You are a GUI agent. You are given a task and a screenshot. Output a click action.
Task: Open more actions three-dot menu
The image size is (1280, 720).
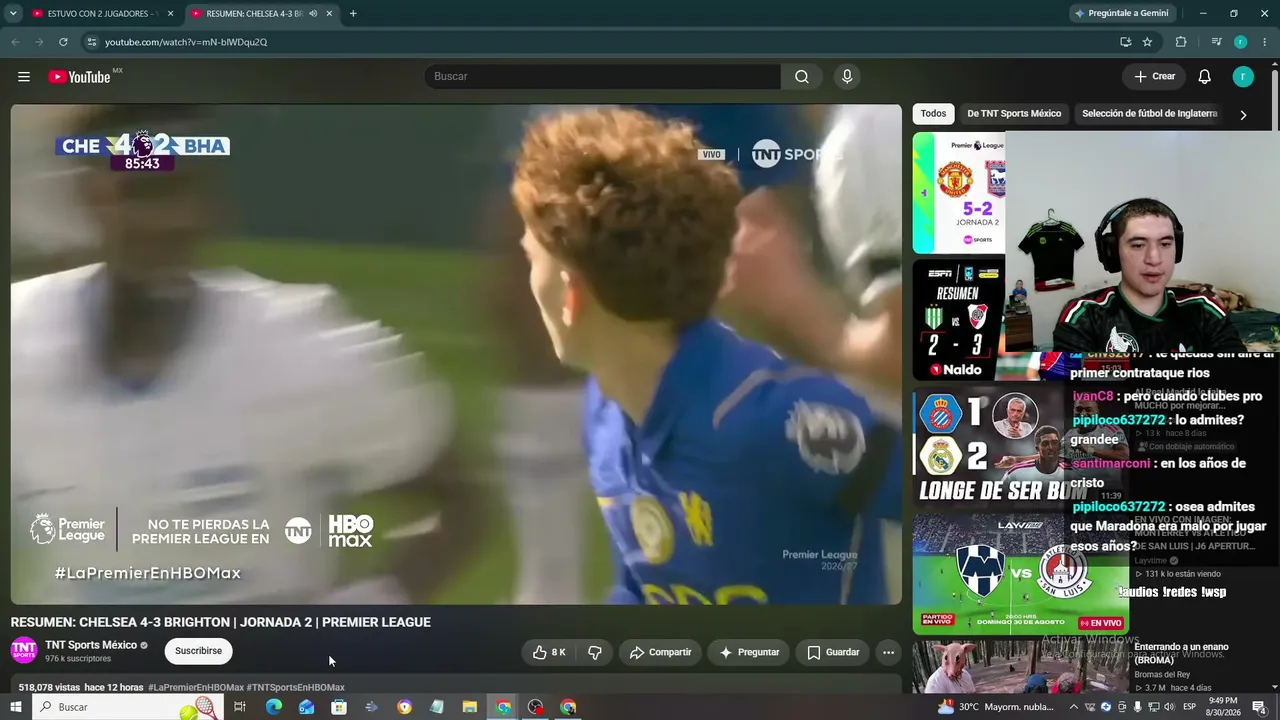coord(888,652)
